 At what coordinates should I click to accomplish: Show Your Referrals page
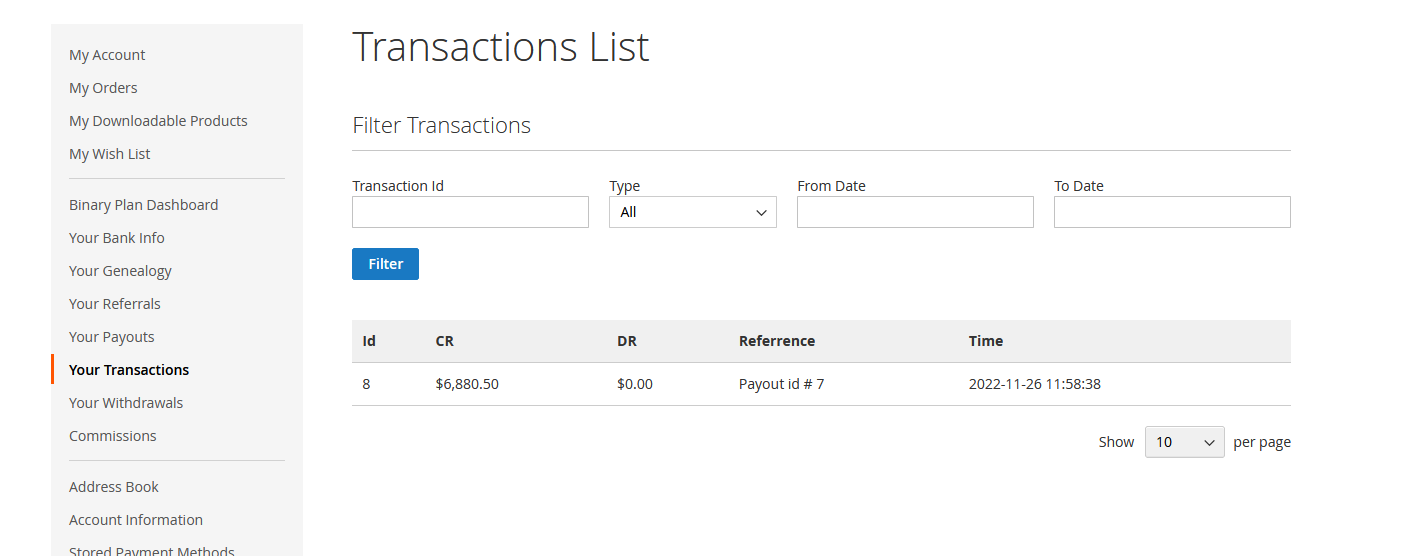click(115, 304)
